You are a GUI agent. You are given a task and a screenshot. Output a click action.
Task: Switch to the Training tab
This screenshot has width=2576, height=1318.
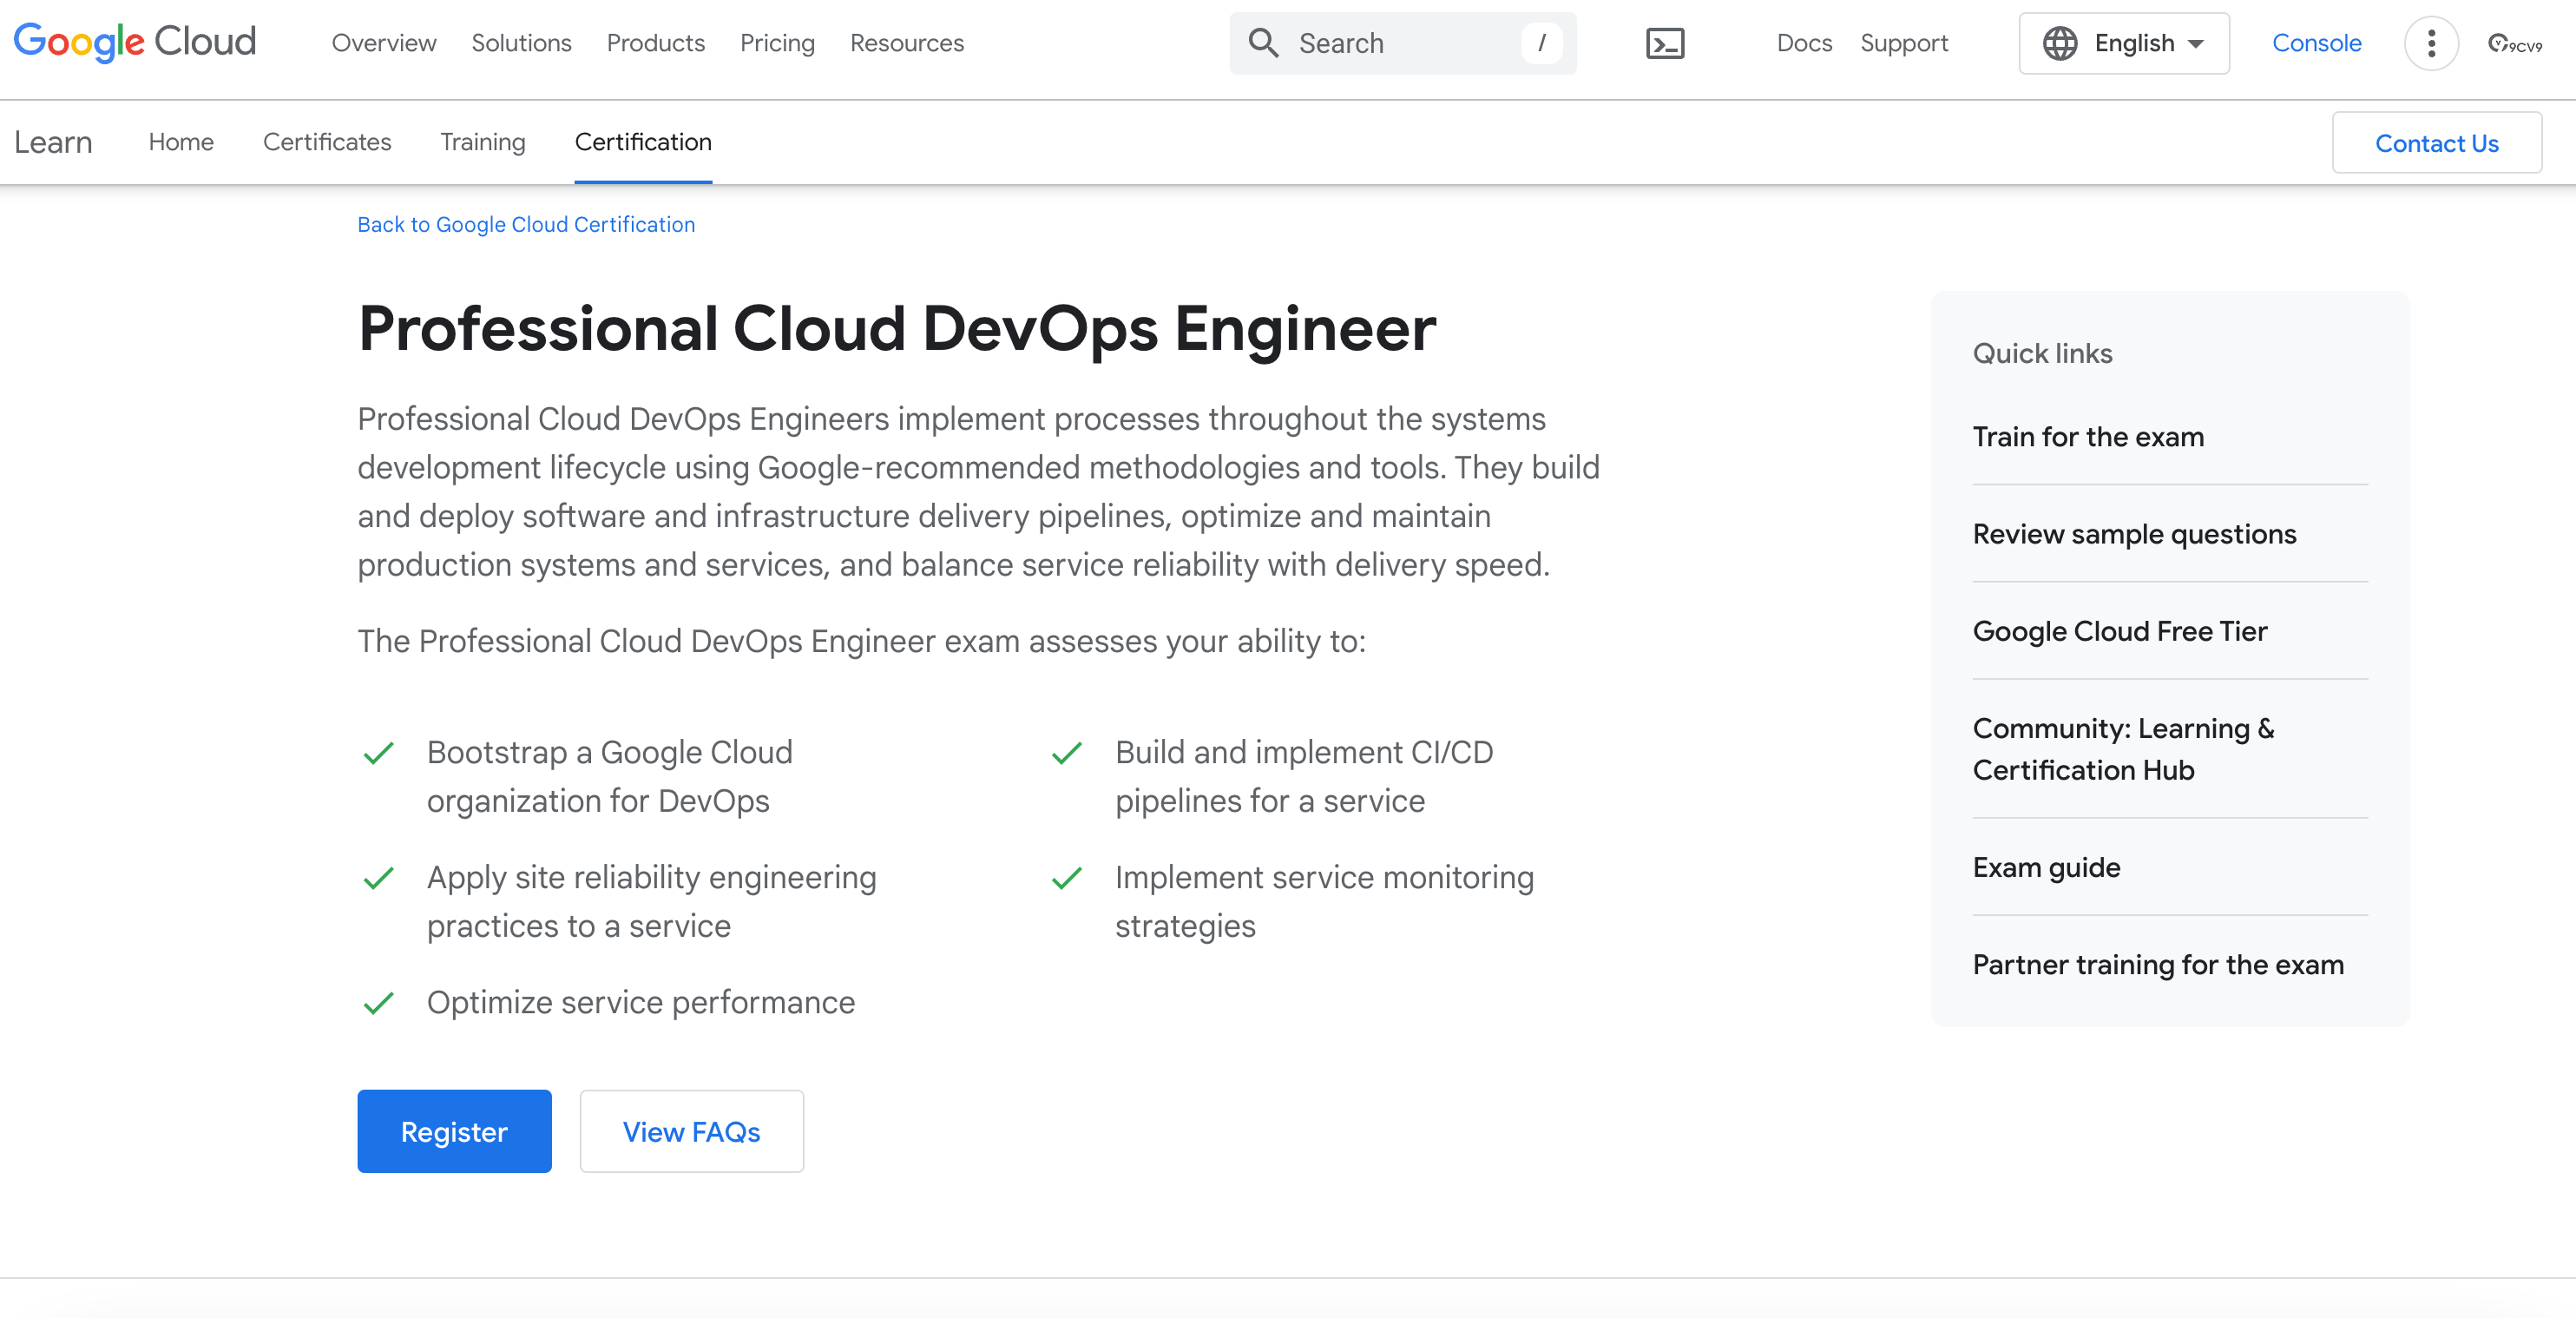(x=482, y=142)
